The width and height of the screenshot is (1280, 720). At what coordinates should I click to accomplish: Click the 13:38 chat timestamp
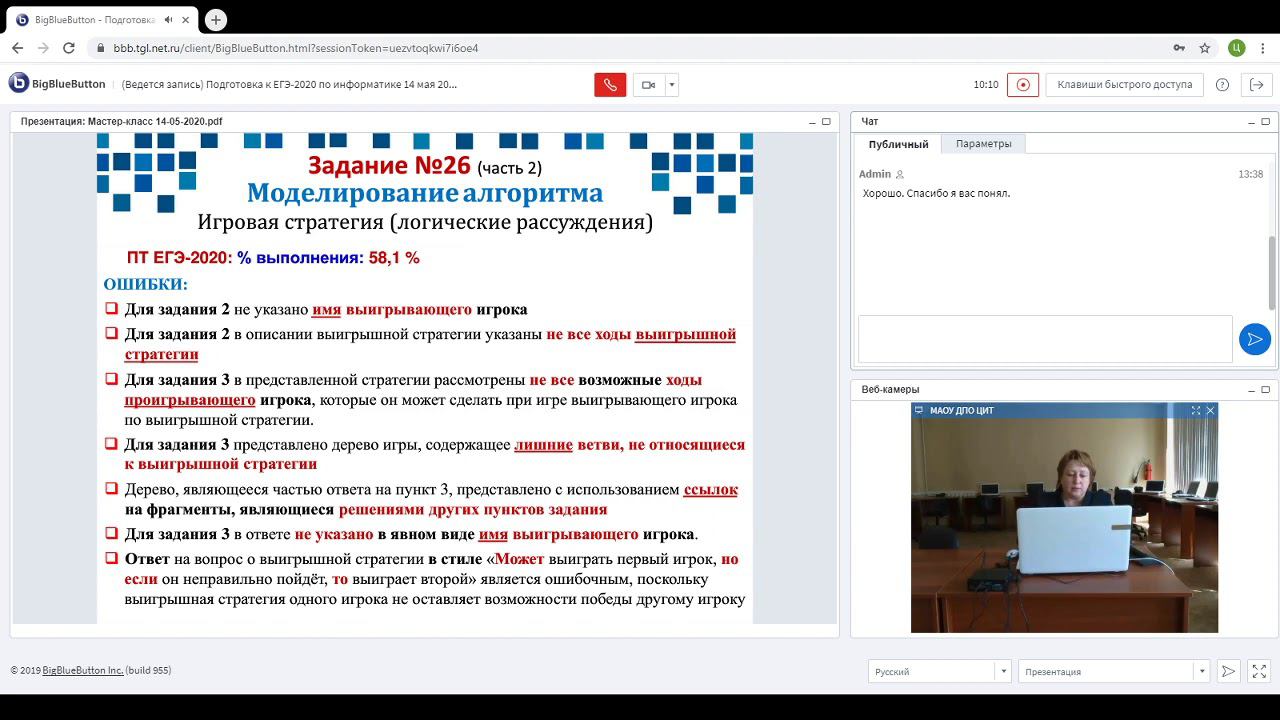click(1250, 174)
